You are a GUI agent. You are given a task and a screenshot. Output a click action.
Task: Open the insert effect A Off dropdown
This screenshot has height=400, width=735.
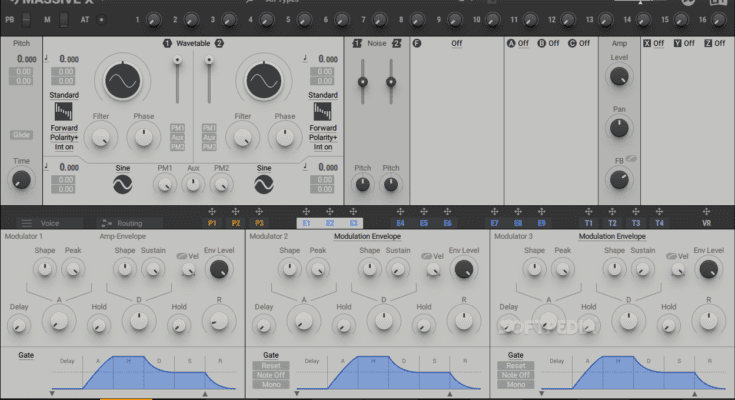(517, 44)
